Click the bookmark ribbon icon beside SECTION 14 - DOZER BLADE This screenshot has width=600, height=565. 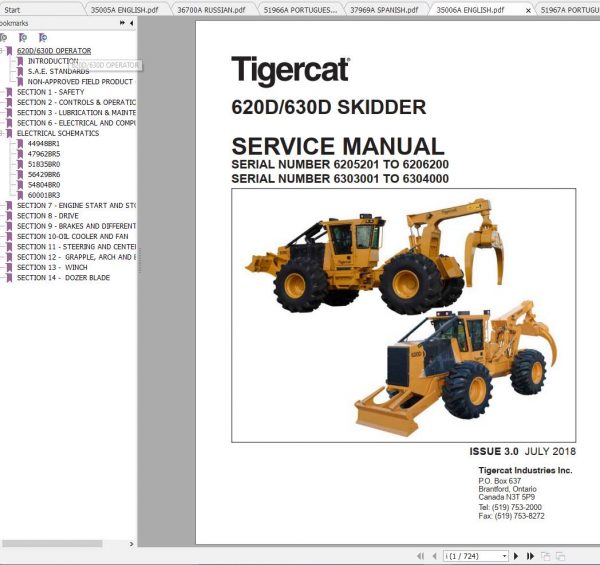point(9,278)
